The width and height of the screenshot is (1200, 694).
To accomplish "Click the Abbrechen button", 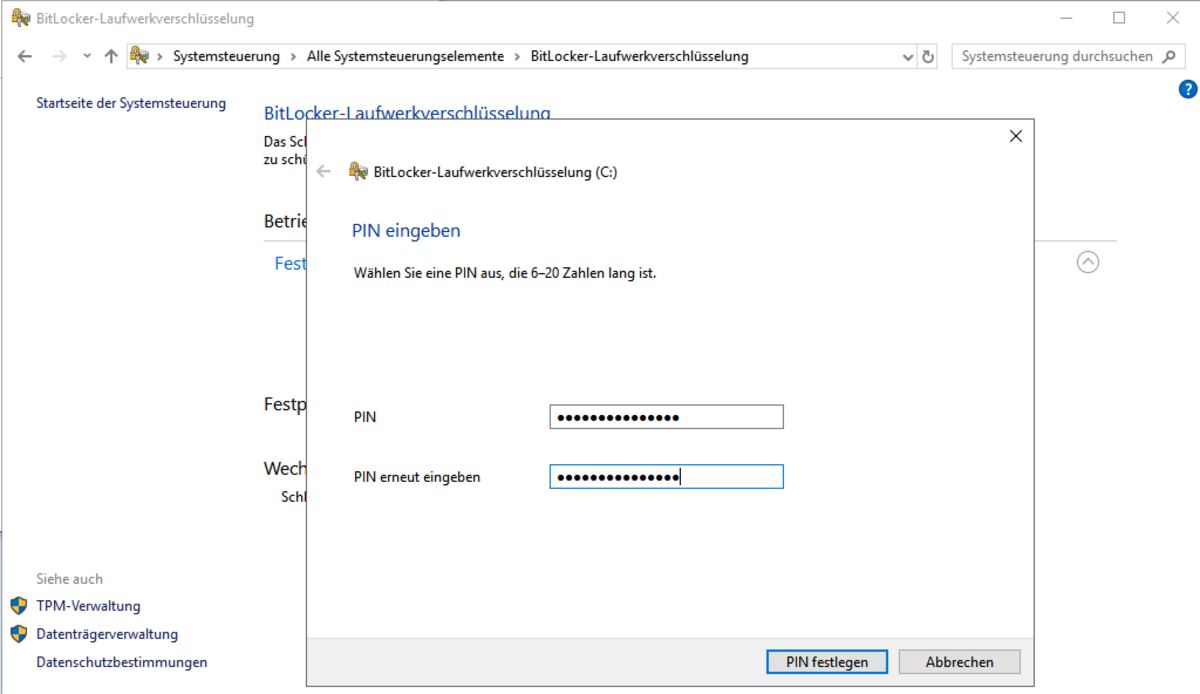I will coord(959,662).
